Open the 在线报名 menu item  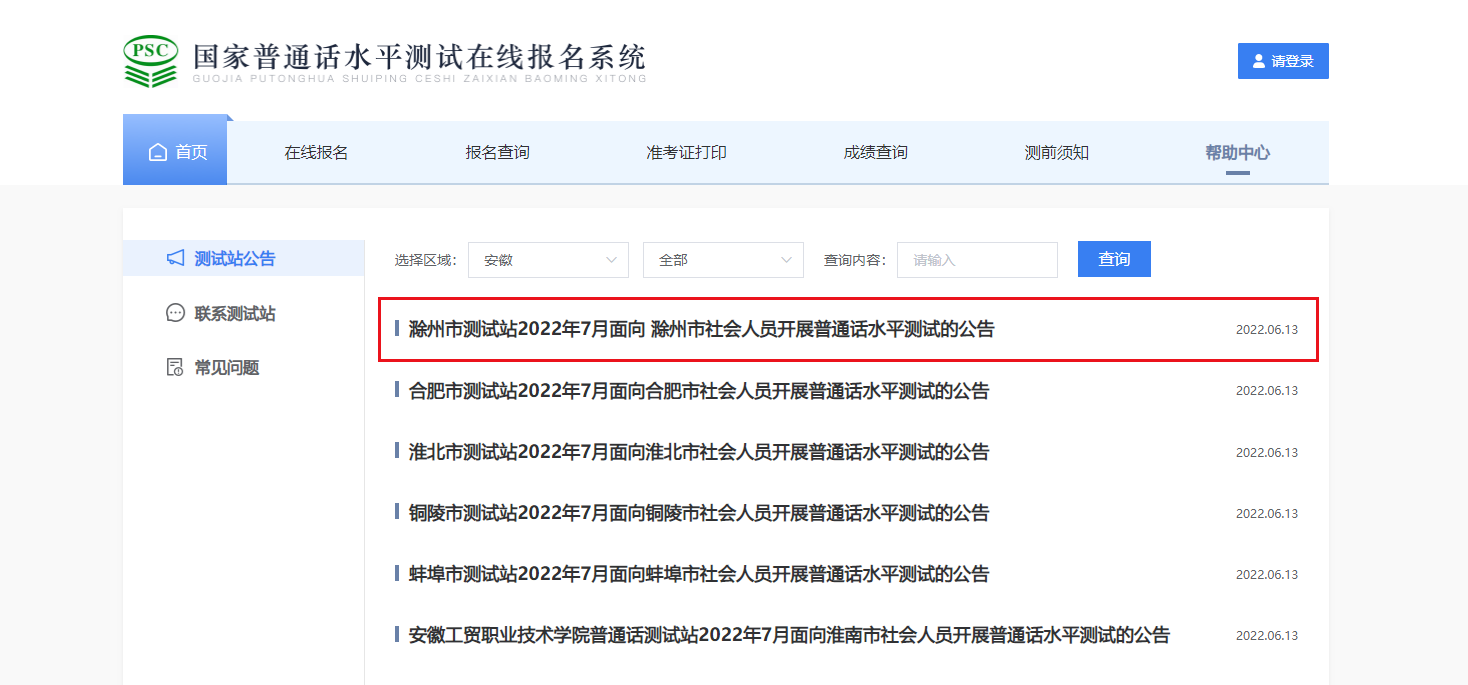[316, 153]
